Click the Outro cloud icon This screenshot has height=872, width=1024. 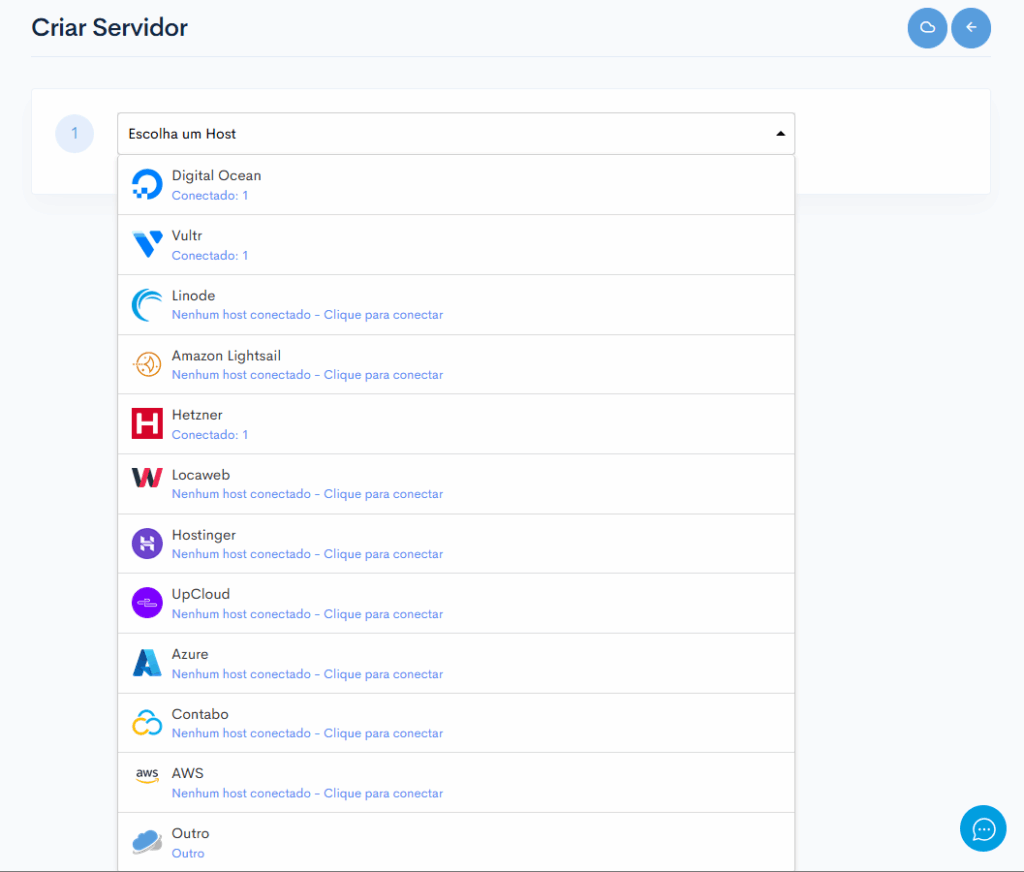tap(147, 841)
